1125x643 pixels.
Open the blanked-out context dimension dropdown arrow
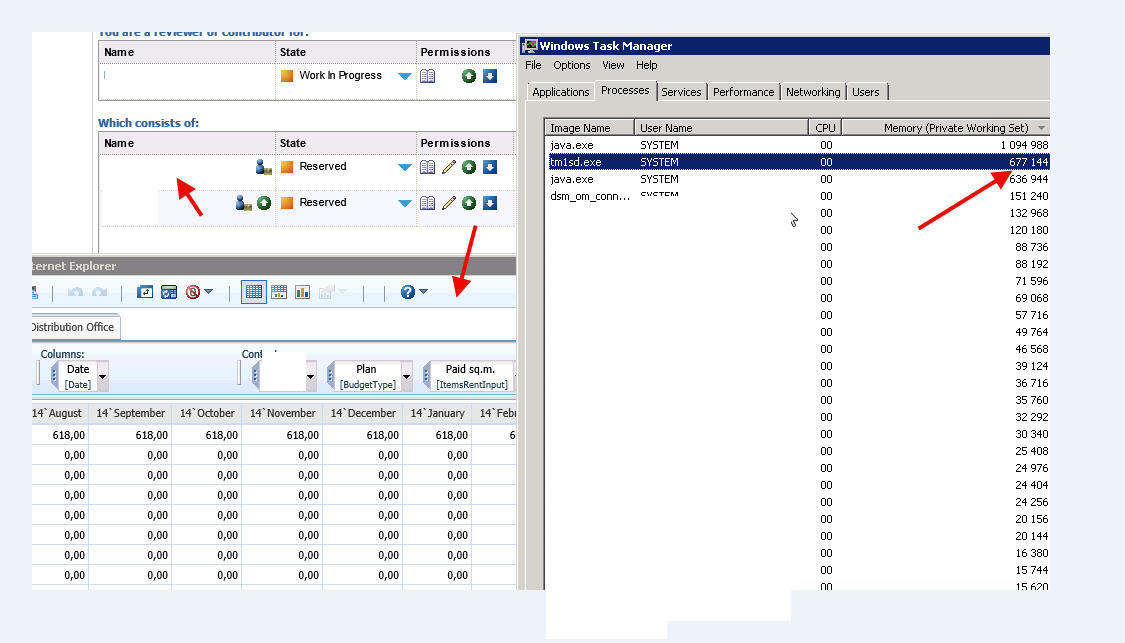pyautogui.click(x=310, y=377)
